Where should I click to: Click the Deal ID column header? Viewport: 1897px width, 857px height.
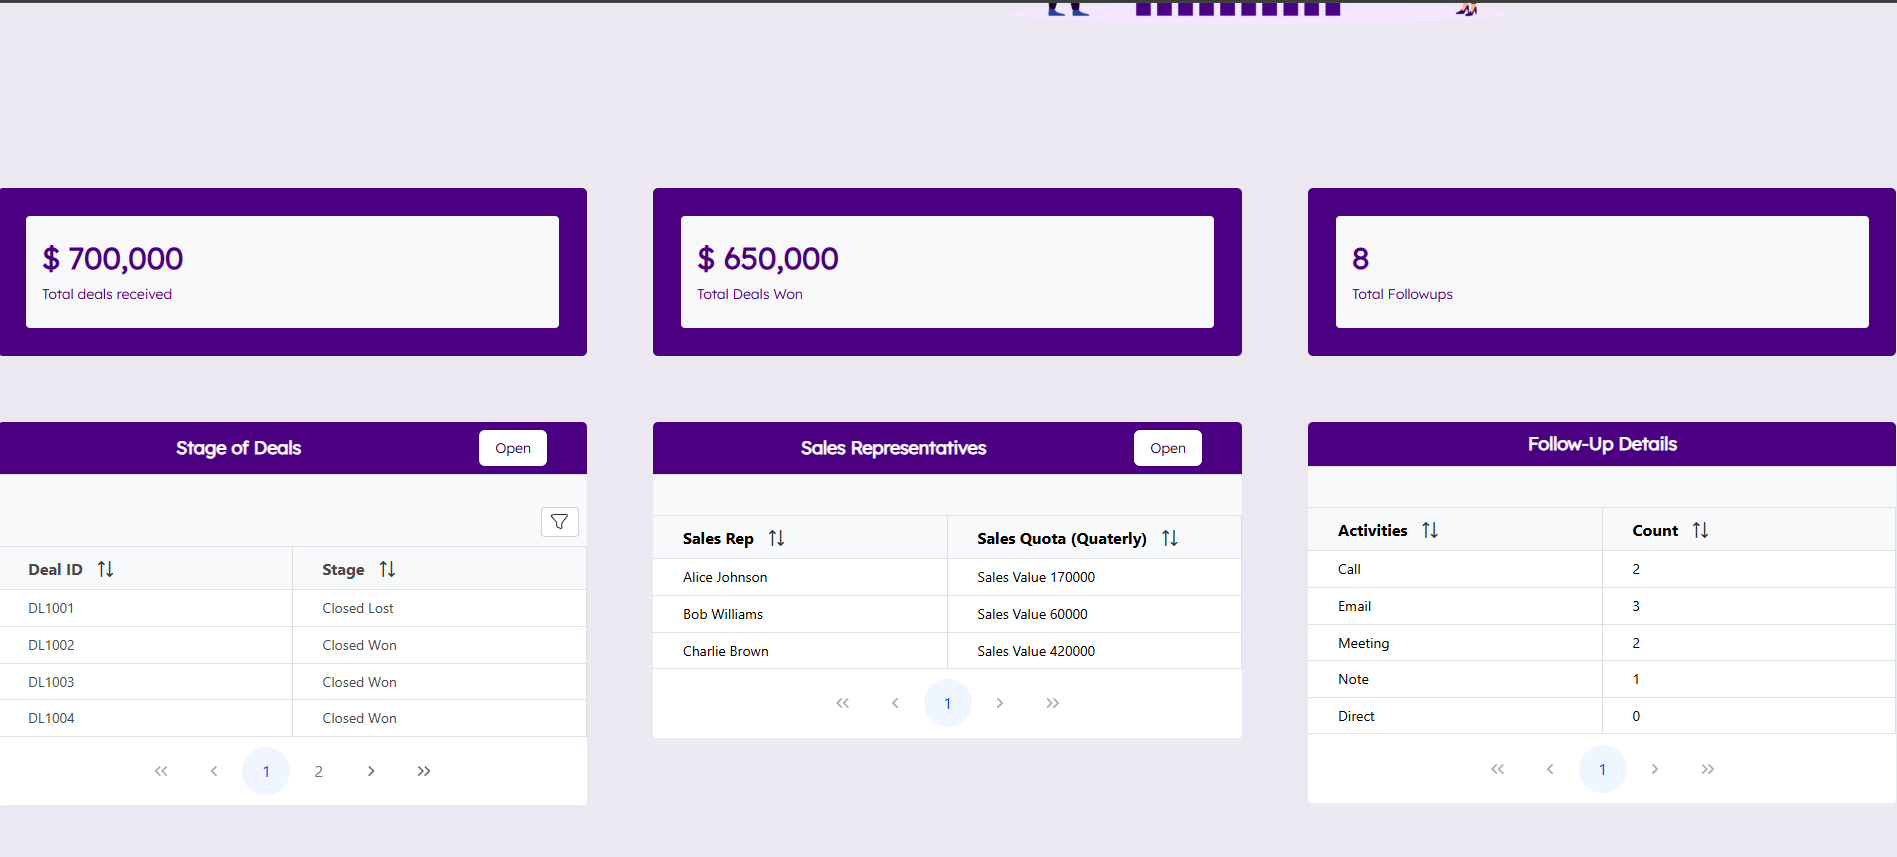[x=146, y=569]
